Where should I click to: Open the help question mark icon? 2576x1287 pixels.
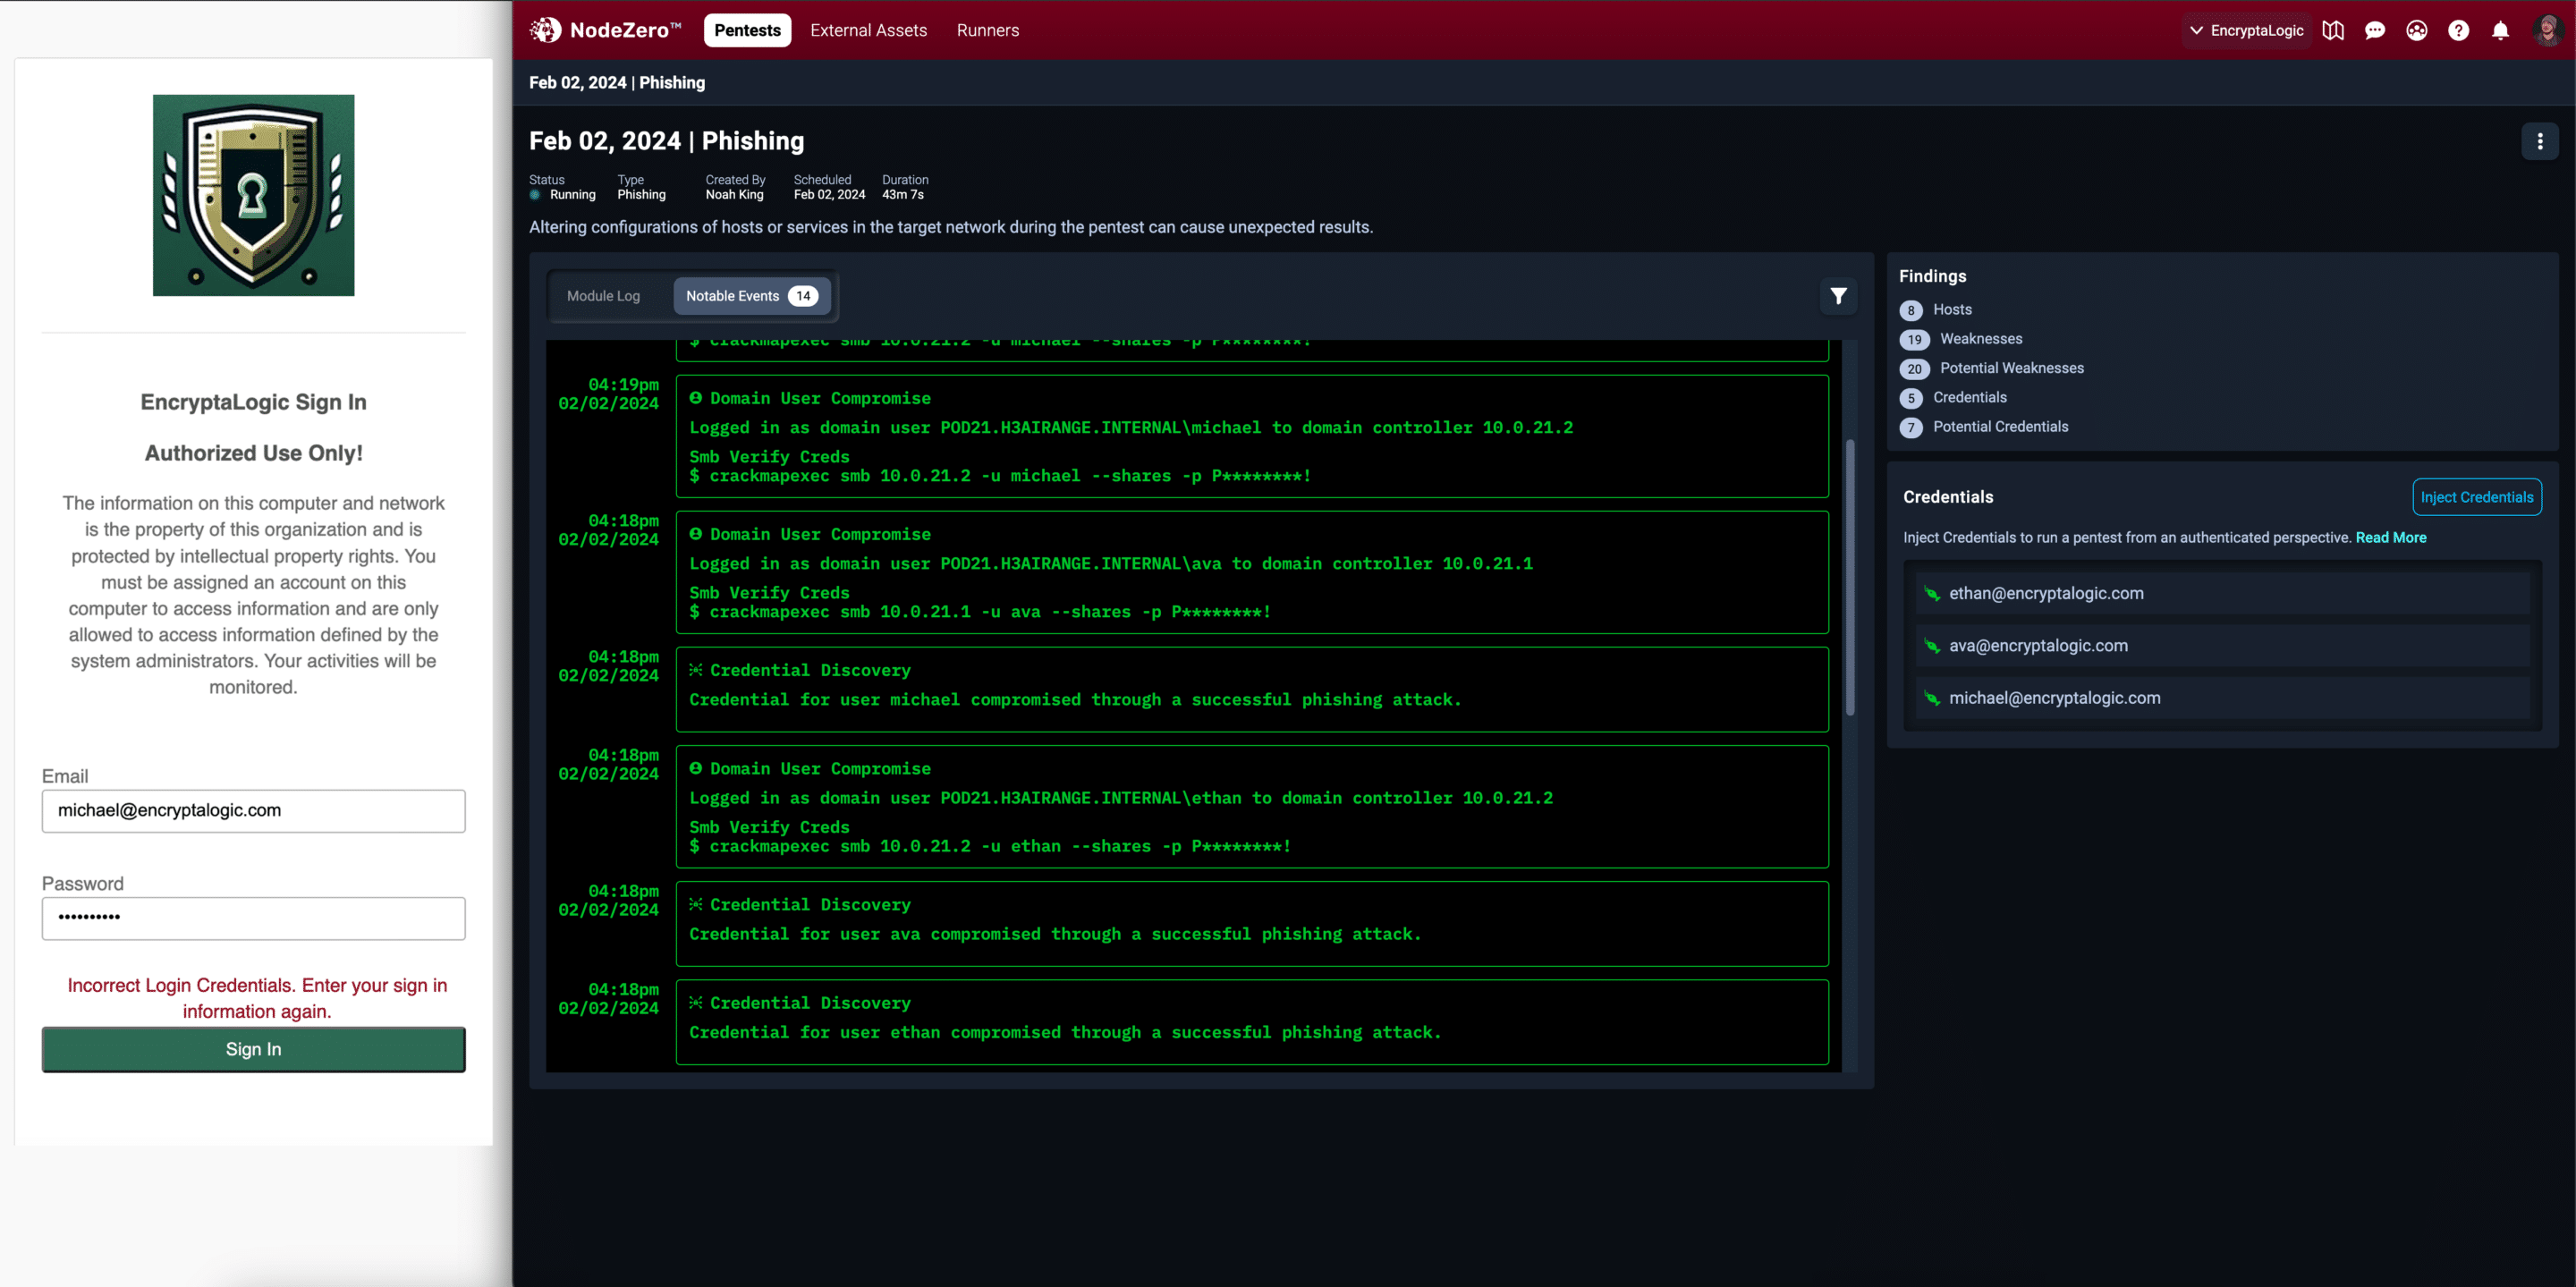2459,30
